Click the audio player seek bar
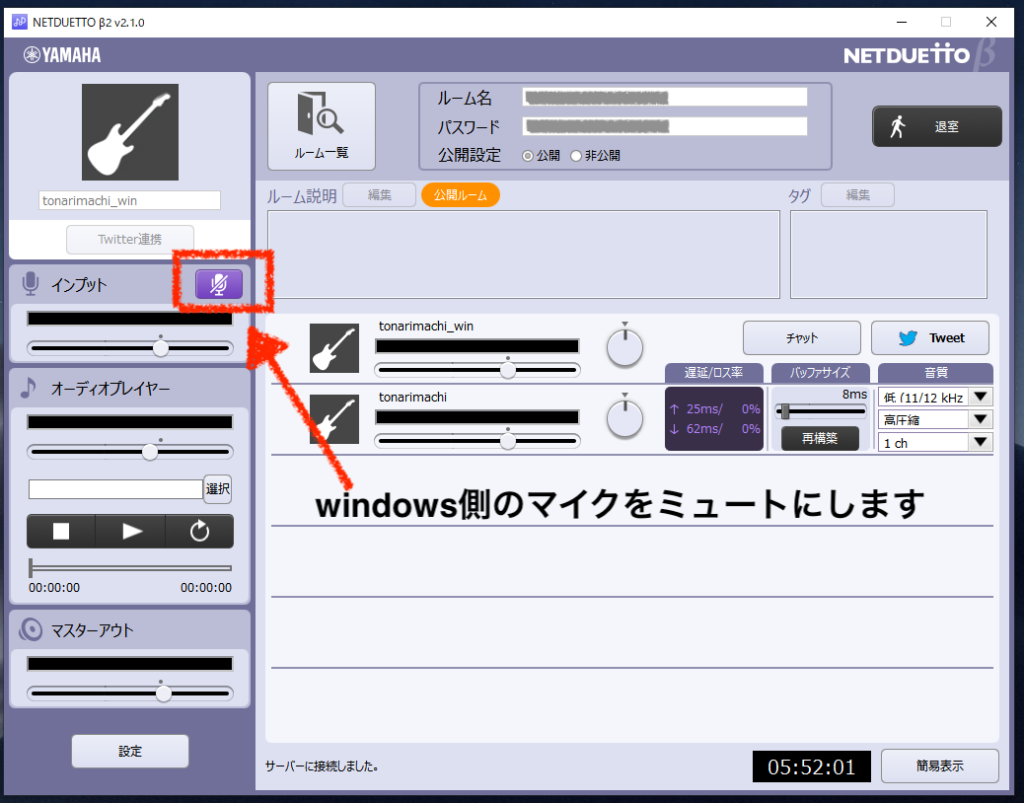This screenshot has width=1024, height=803. pyautogui.click(x=130, y=568)
